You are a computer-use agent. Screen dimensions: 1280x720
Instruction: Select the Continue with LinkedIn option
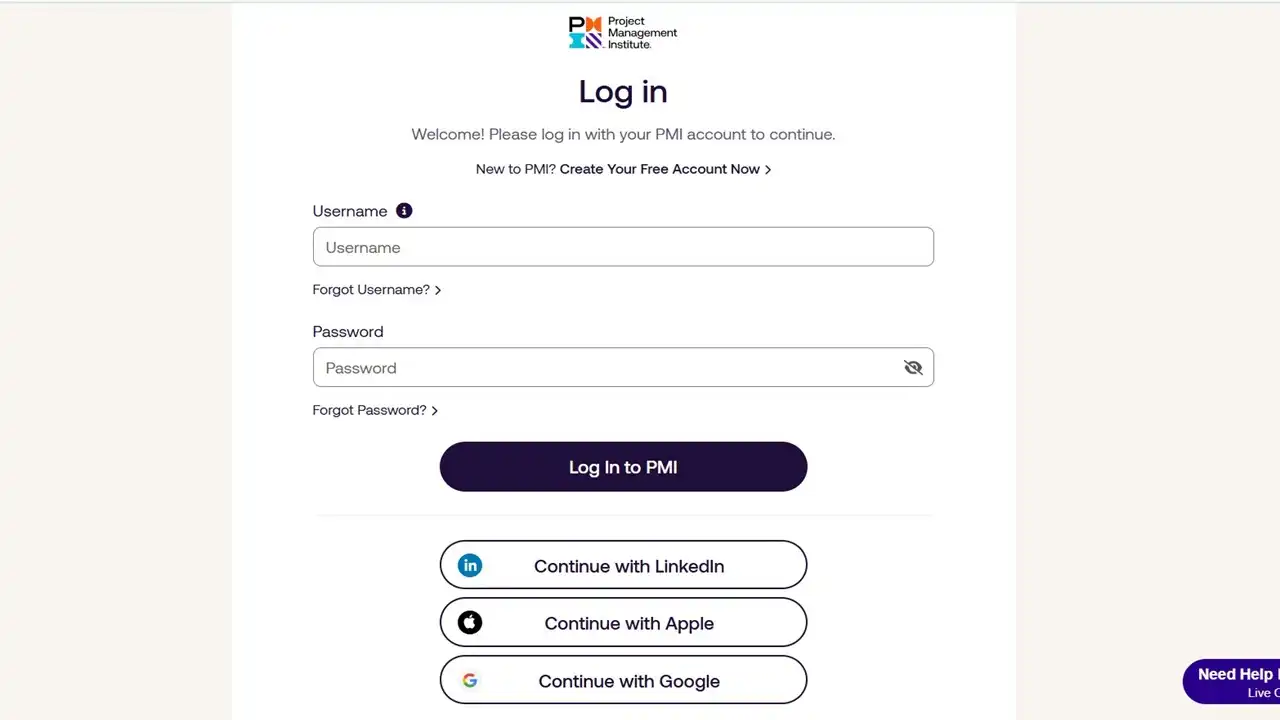click(x=623, y=565)
